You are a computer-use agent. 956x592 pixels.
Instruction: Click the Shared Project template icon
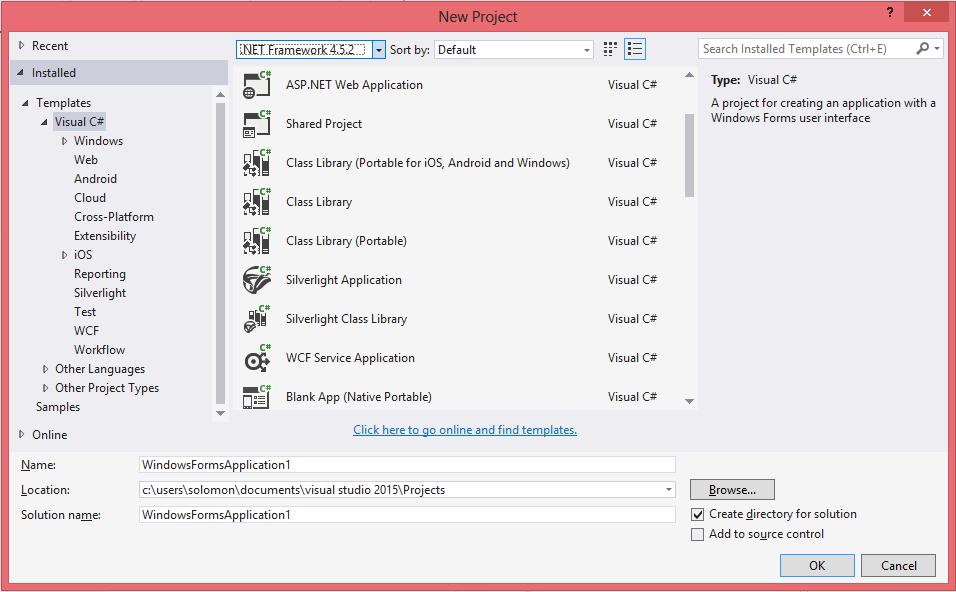257,124
